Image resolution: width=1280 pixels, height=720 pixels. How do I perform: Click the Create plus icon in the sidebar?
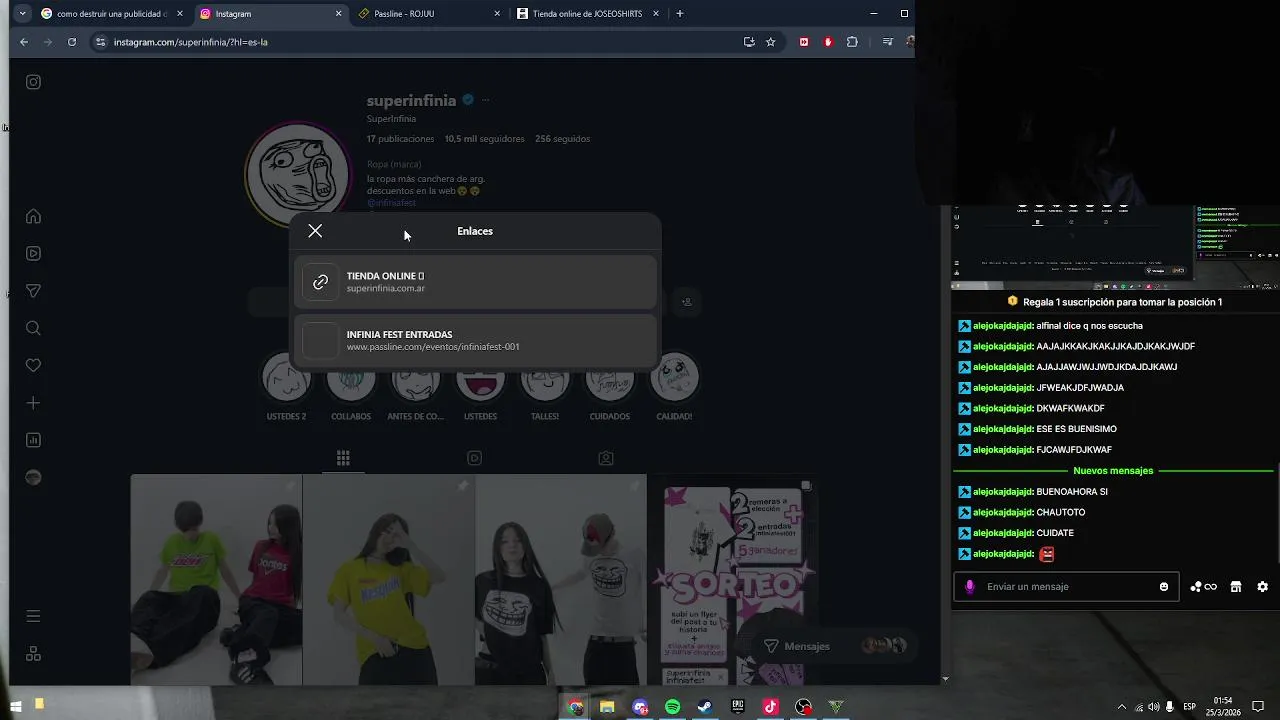click(33, 403)
